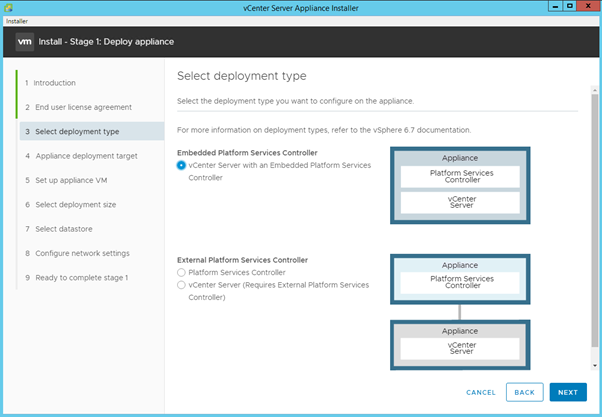This screenshot has width=602, height=417.
Task: Close the vCenter installer window
Action: 588,6
